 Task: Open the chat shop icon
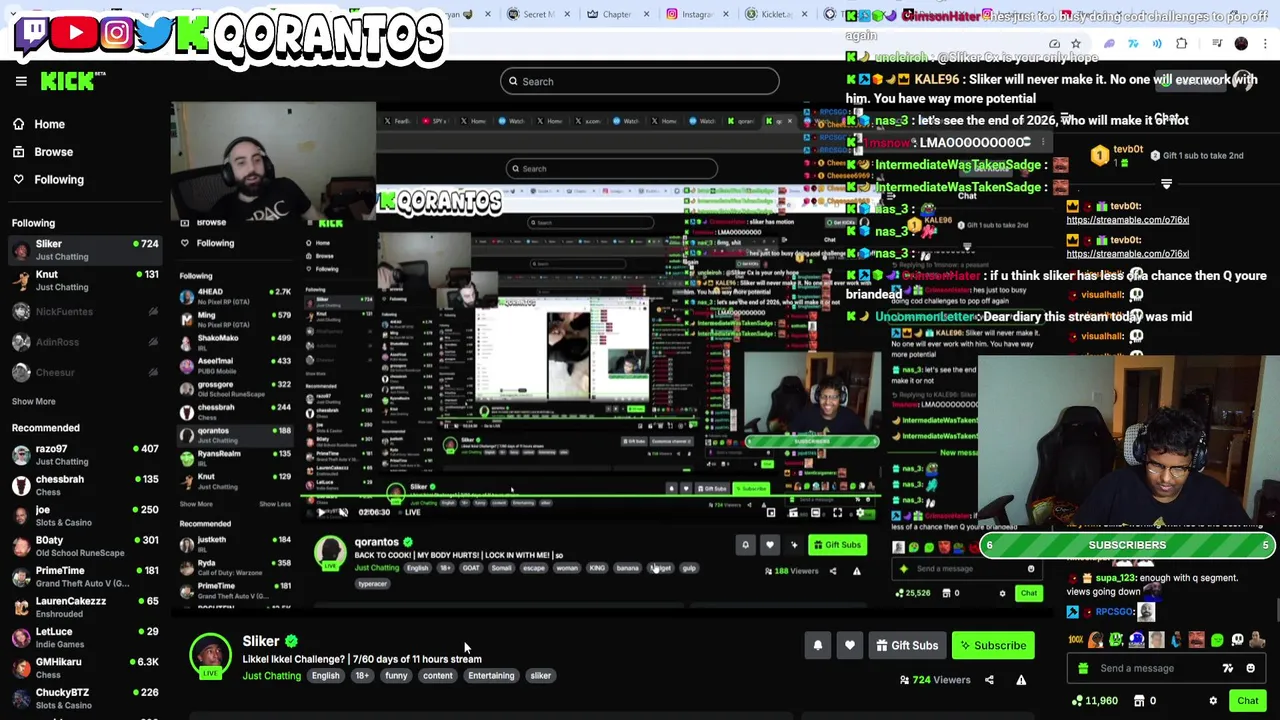(1139, 701)
